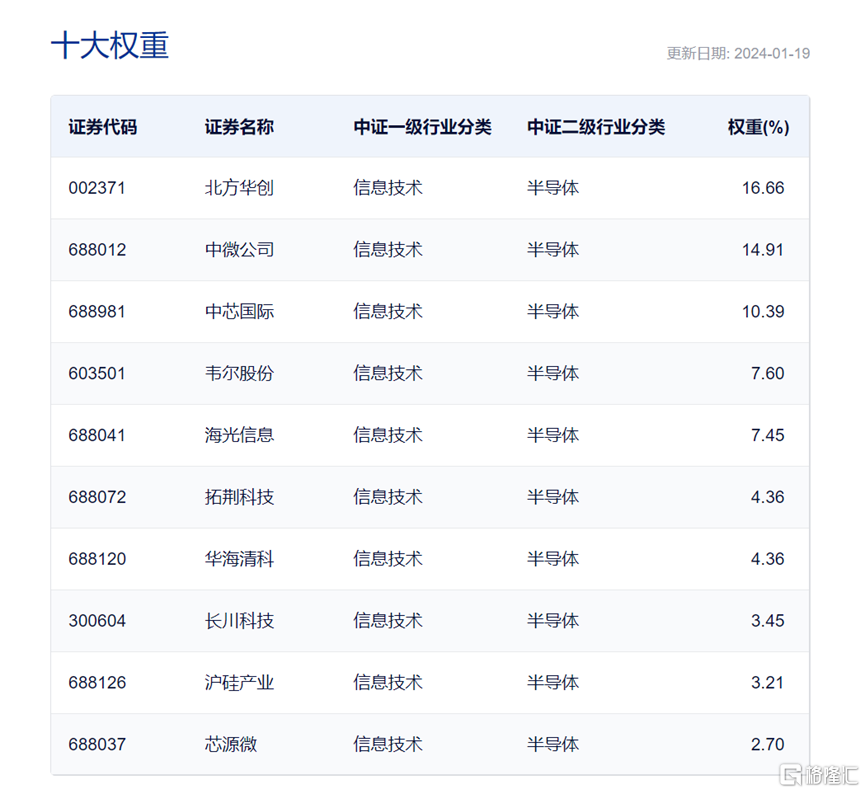Screen dimensions: 865x794
Task: Select weight '4.36' in the 华海清科 row
Action: click(767, 559)
